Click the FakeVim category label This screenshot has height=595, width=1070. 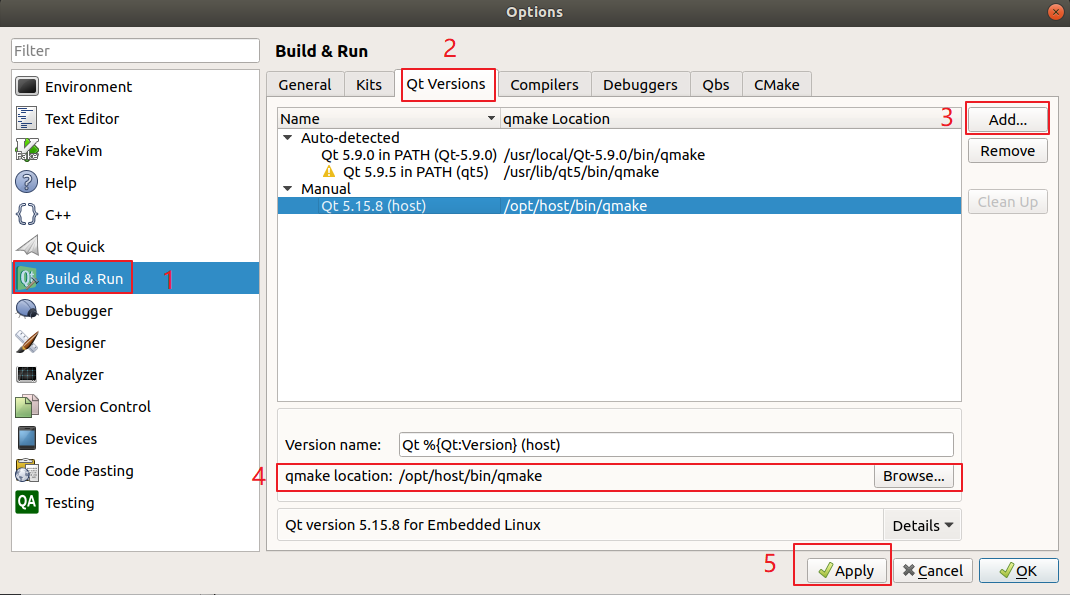coord(74,151)
